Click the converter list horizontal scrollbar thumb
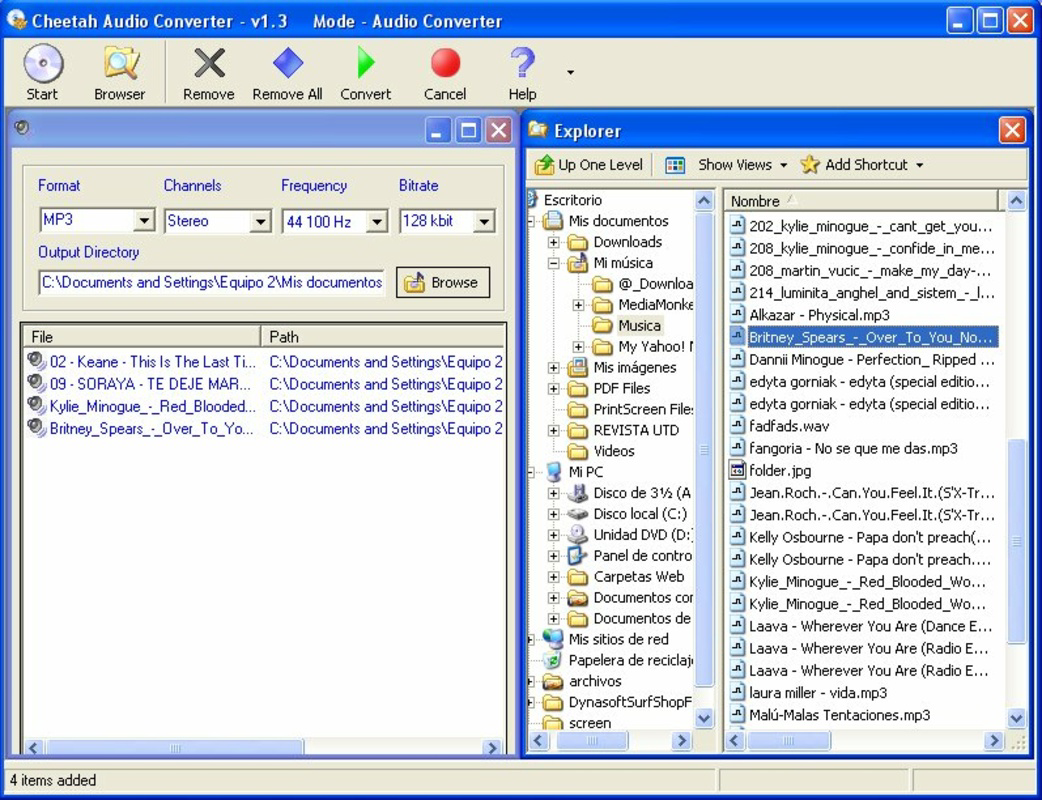Image resolution: width=1042 pixels, height=800 pixels. (x=174, y=748)
